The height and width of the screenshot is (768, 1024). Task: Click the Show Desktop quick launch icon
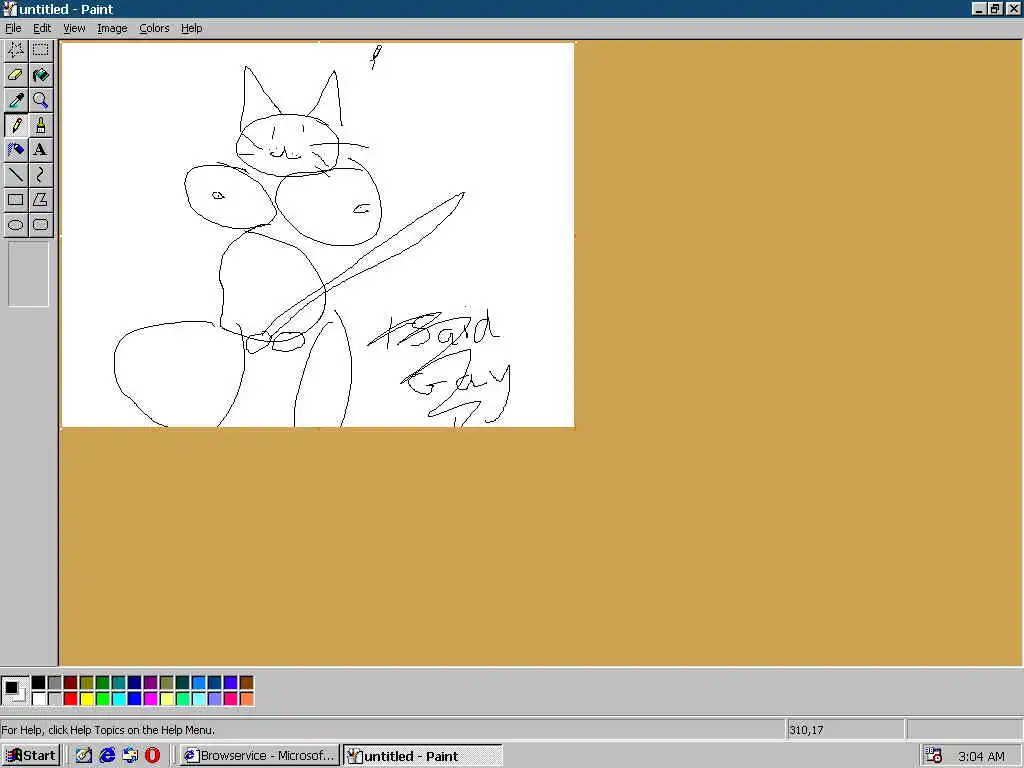(84, 756)
